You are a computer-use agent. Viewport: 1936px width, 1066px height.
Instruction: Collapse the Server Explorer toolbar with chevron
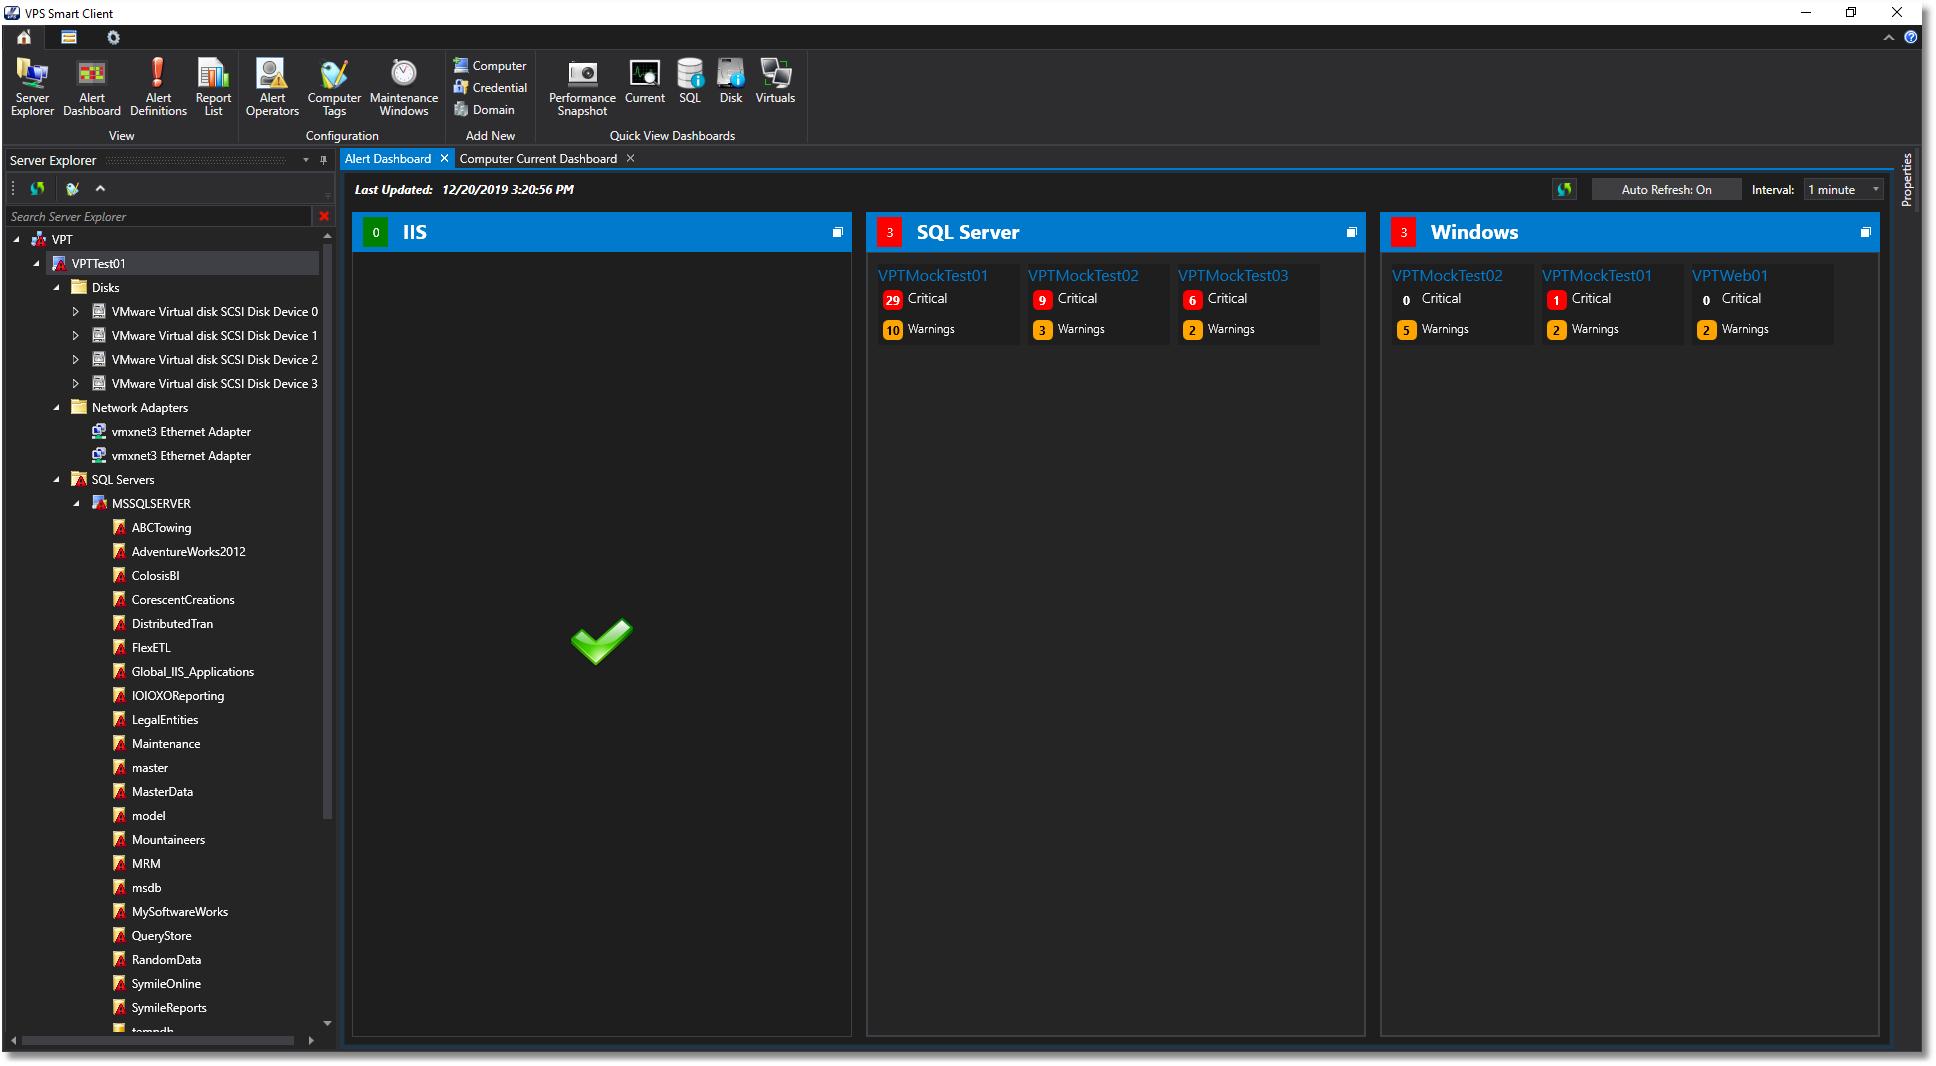(x=100, y=188)
